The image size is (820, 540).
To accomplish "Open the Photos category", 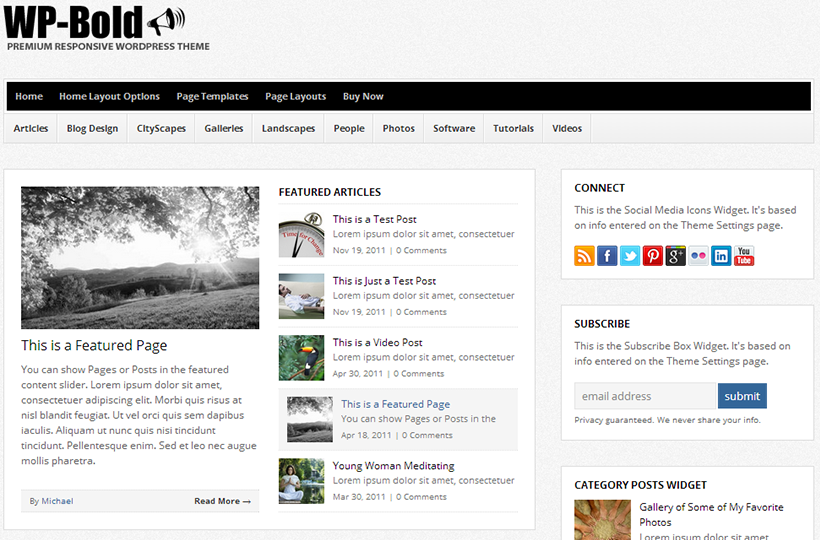I will click(x=398, y=128).
